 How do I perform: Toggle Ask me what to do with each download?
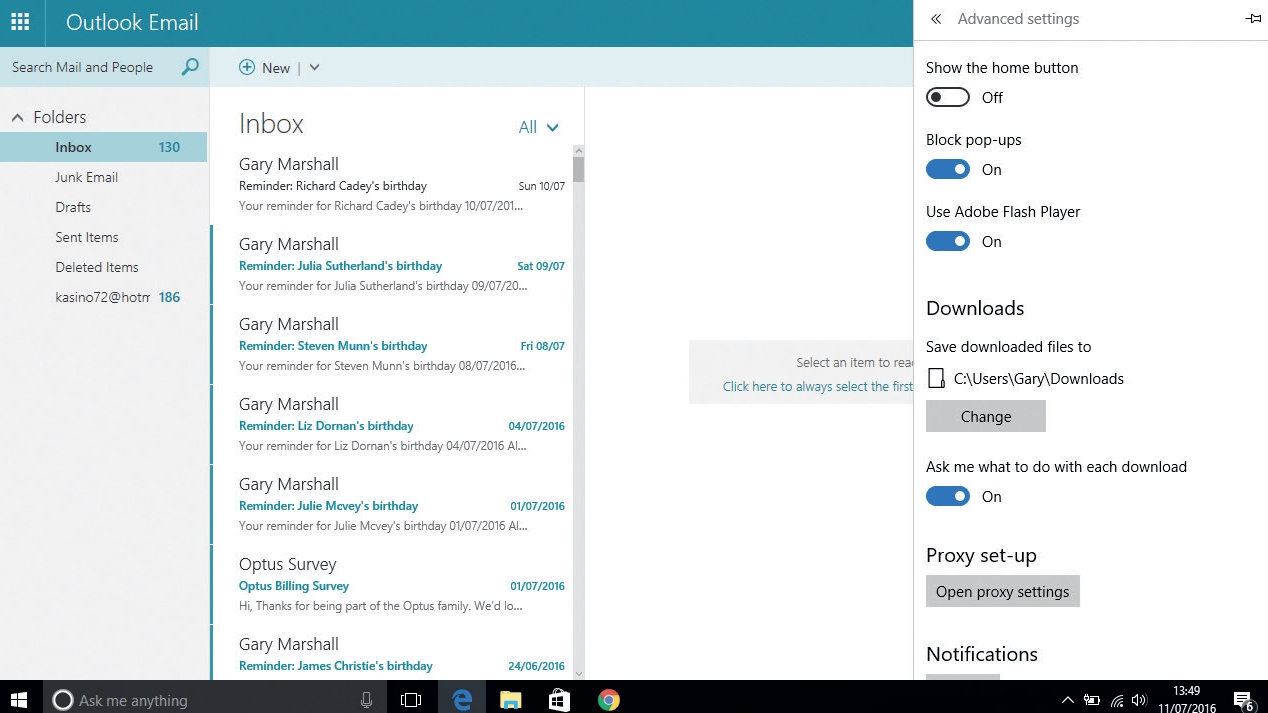click(x=948, y=496)
